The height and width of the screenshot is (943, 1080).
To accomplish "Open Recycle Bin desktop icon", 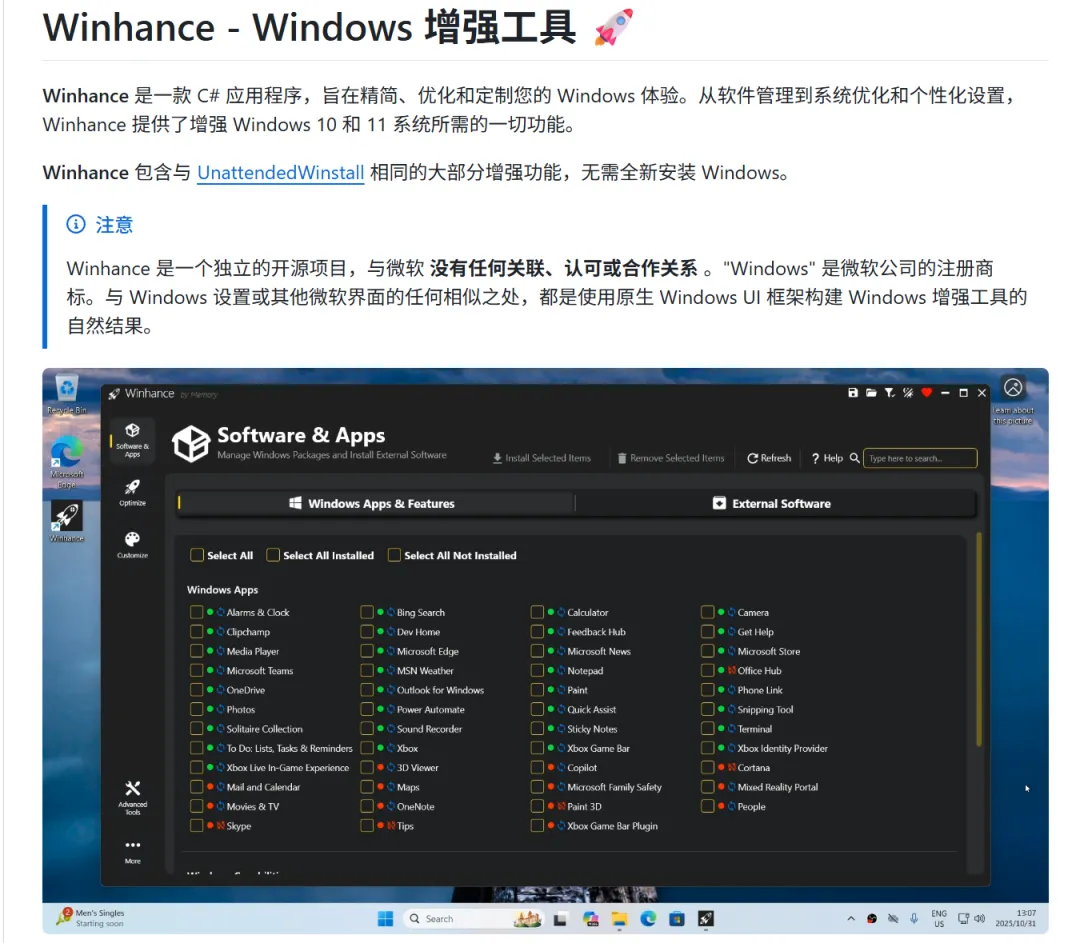I will tap(67, 394).
